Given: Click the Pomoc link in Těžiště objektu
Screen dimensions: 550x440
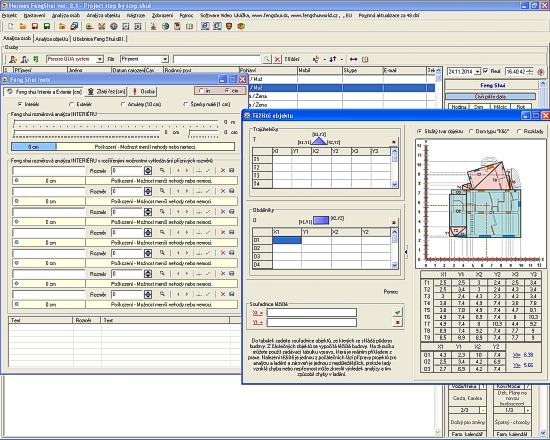Looking at the screenshot, I should [391, 292].
